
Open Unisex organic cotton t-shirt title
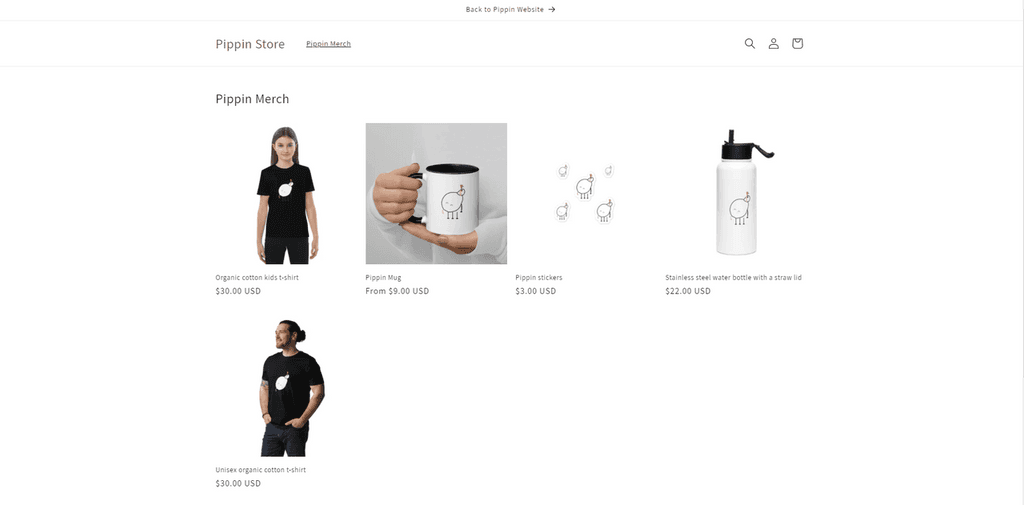click(x=261, y=470)
